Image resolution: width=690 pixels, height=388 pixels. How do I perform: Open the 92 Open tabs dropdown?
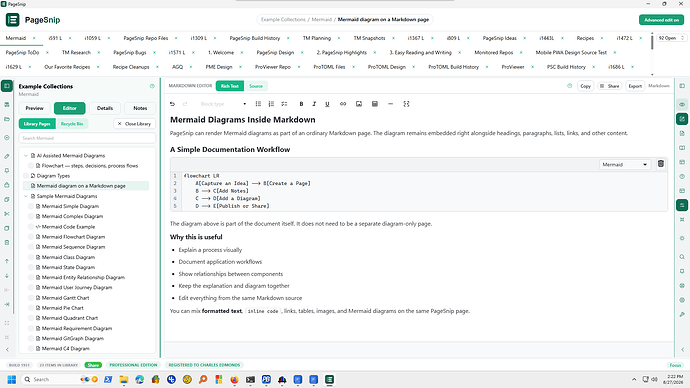click(x=671, y=38)
